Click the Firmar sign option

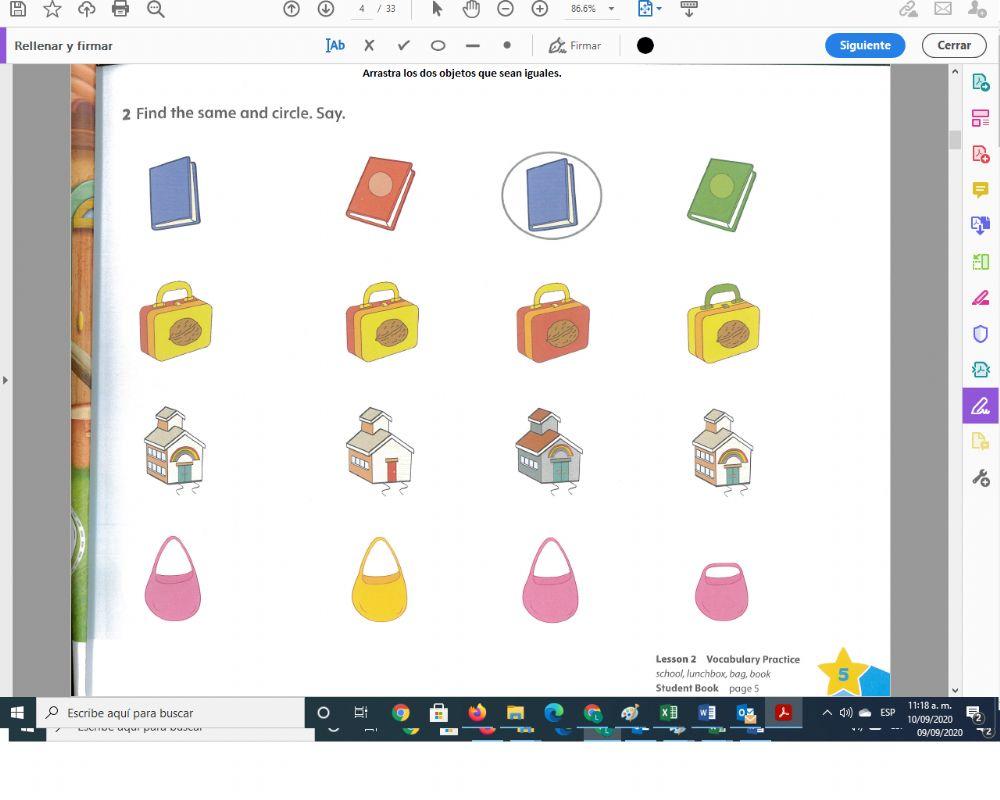[575, 45]
